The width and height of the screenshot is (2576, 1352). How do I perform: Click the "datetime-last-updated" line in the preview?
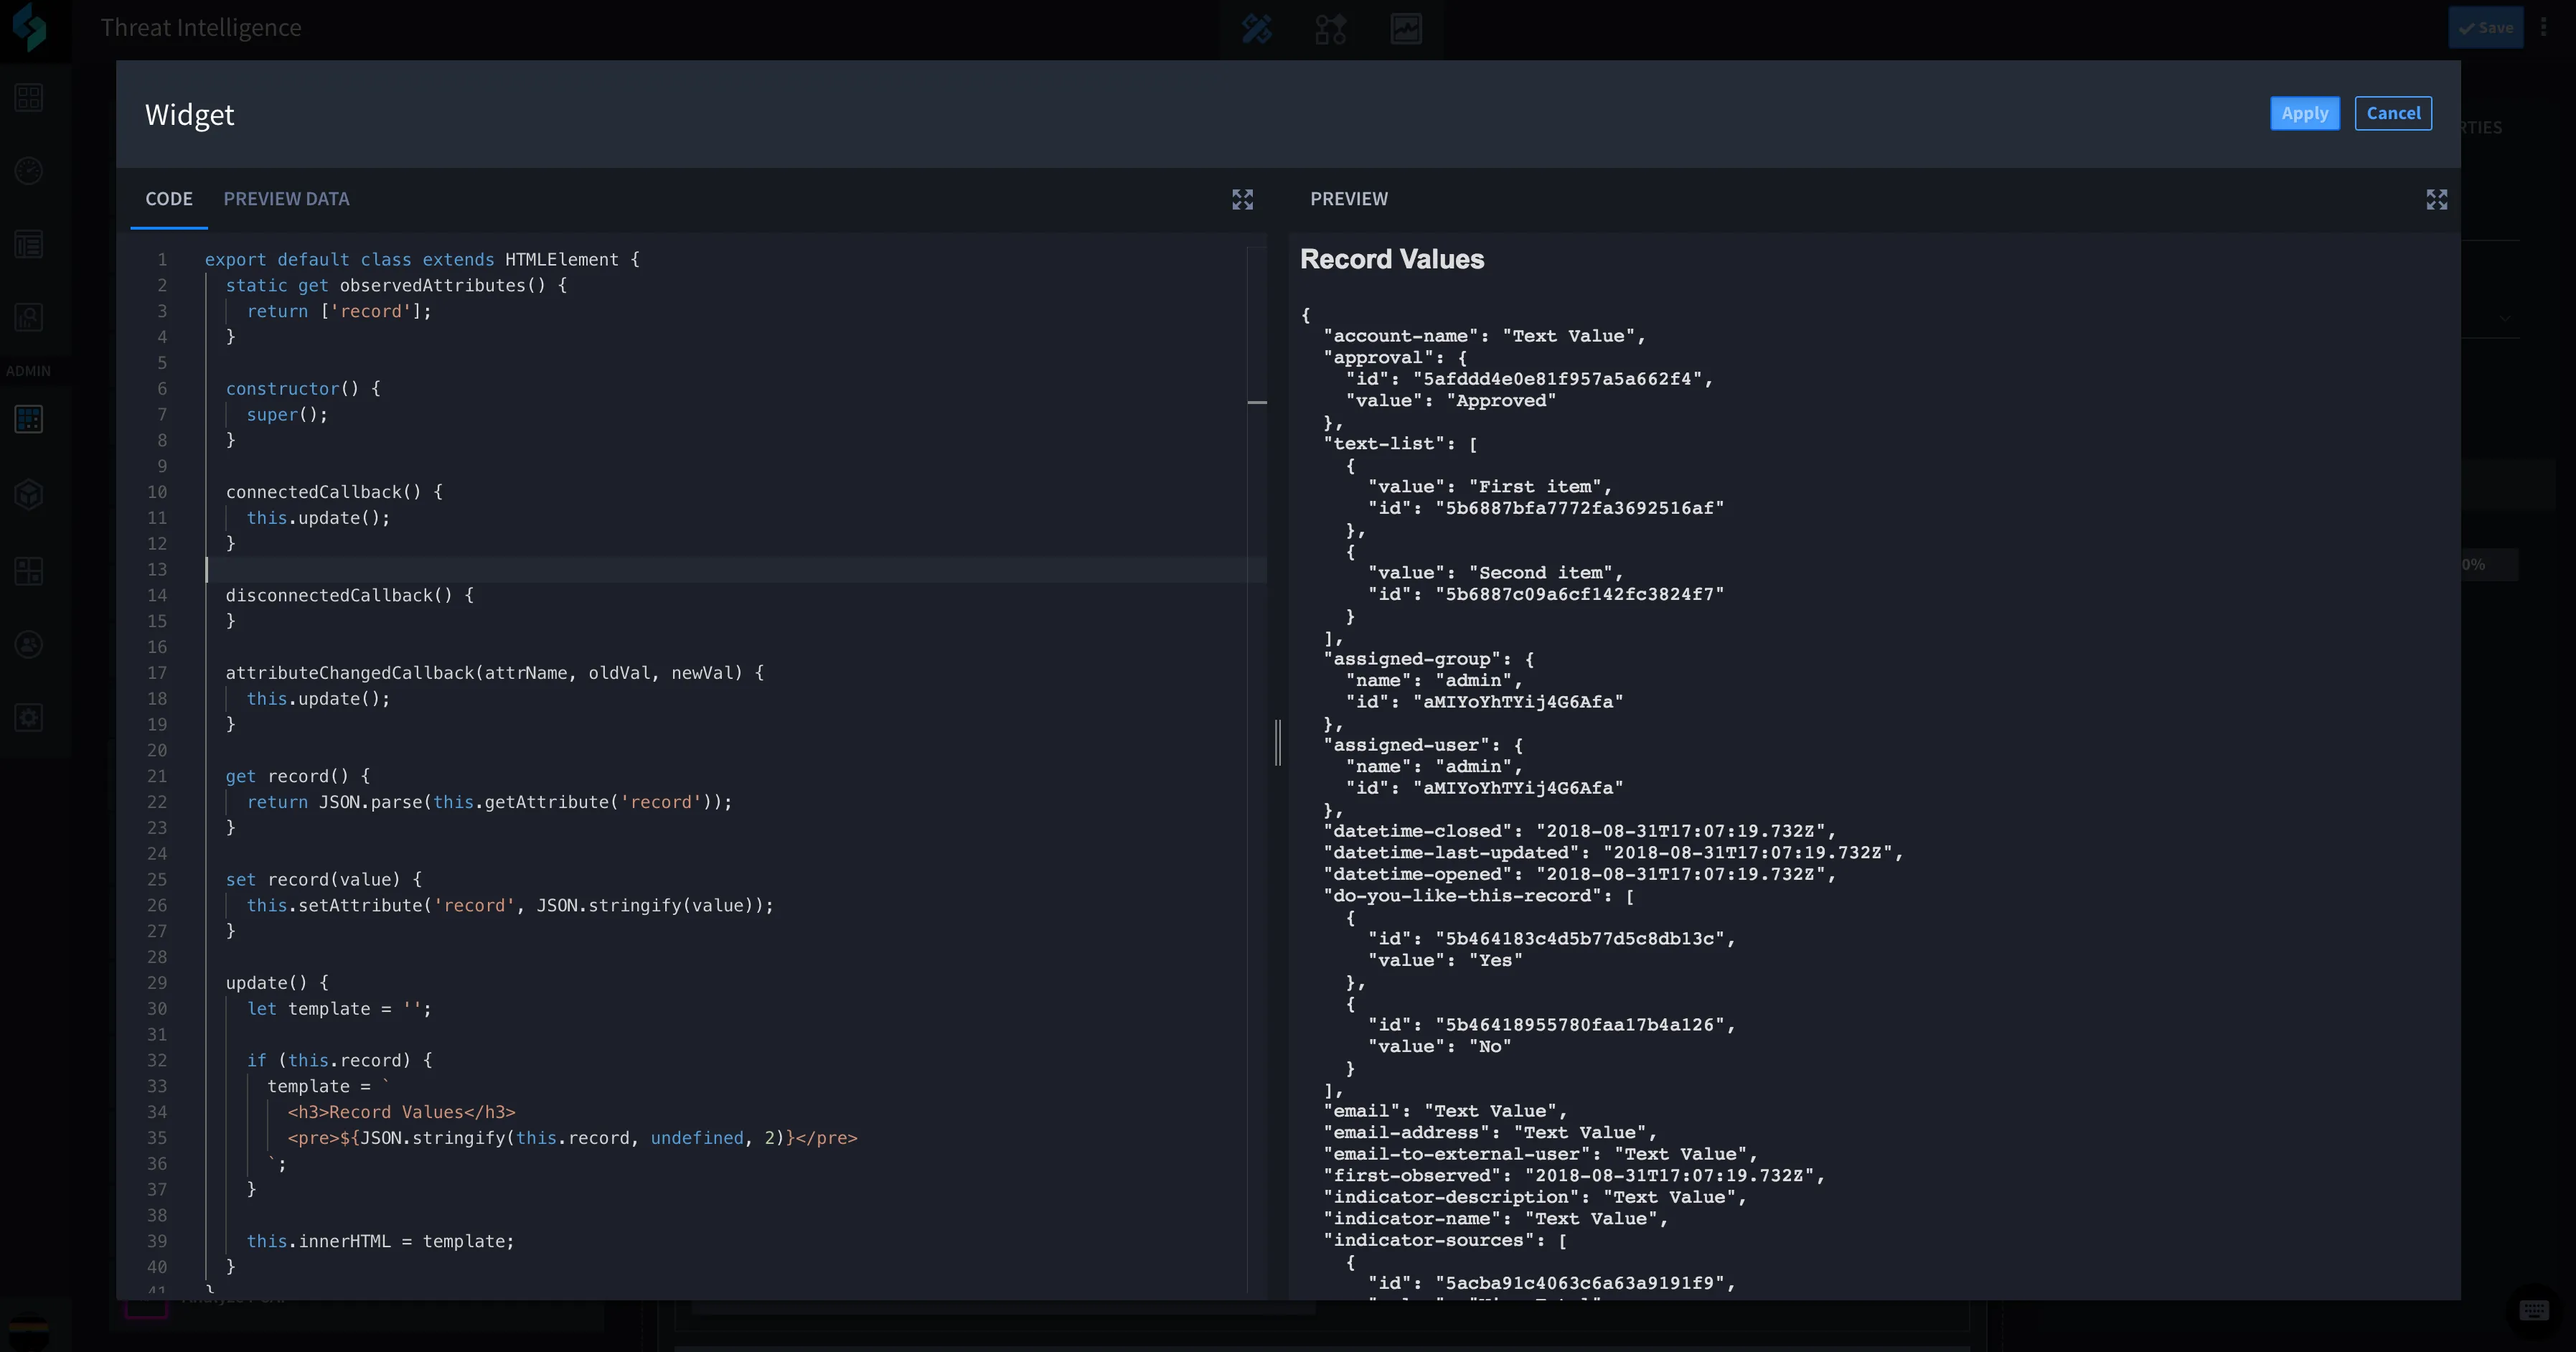click(1613, 853)
